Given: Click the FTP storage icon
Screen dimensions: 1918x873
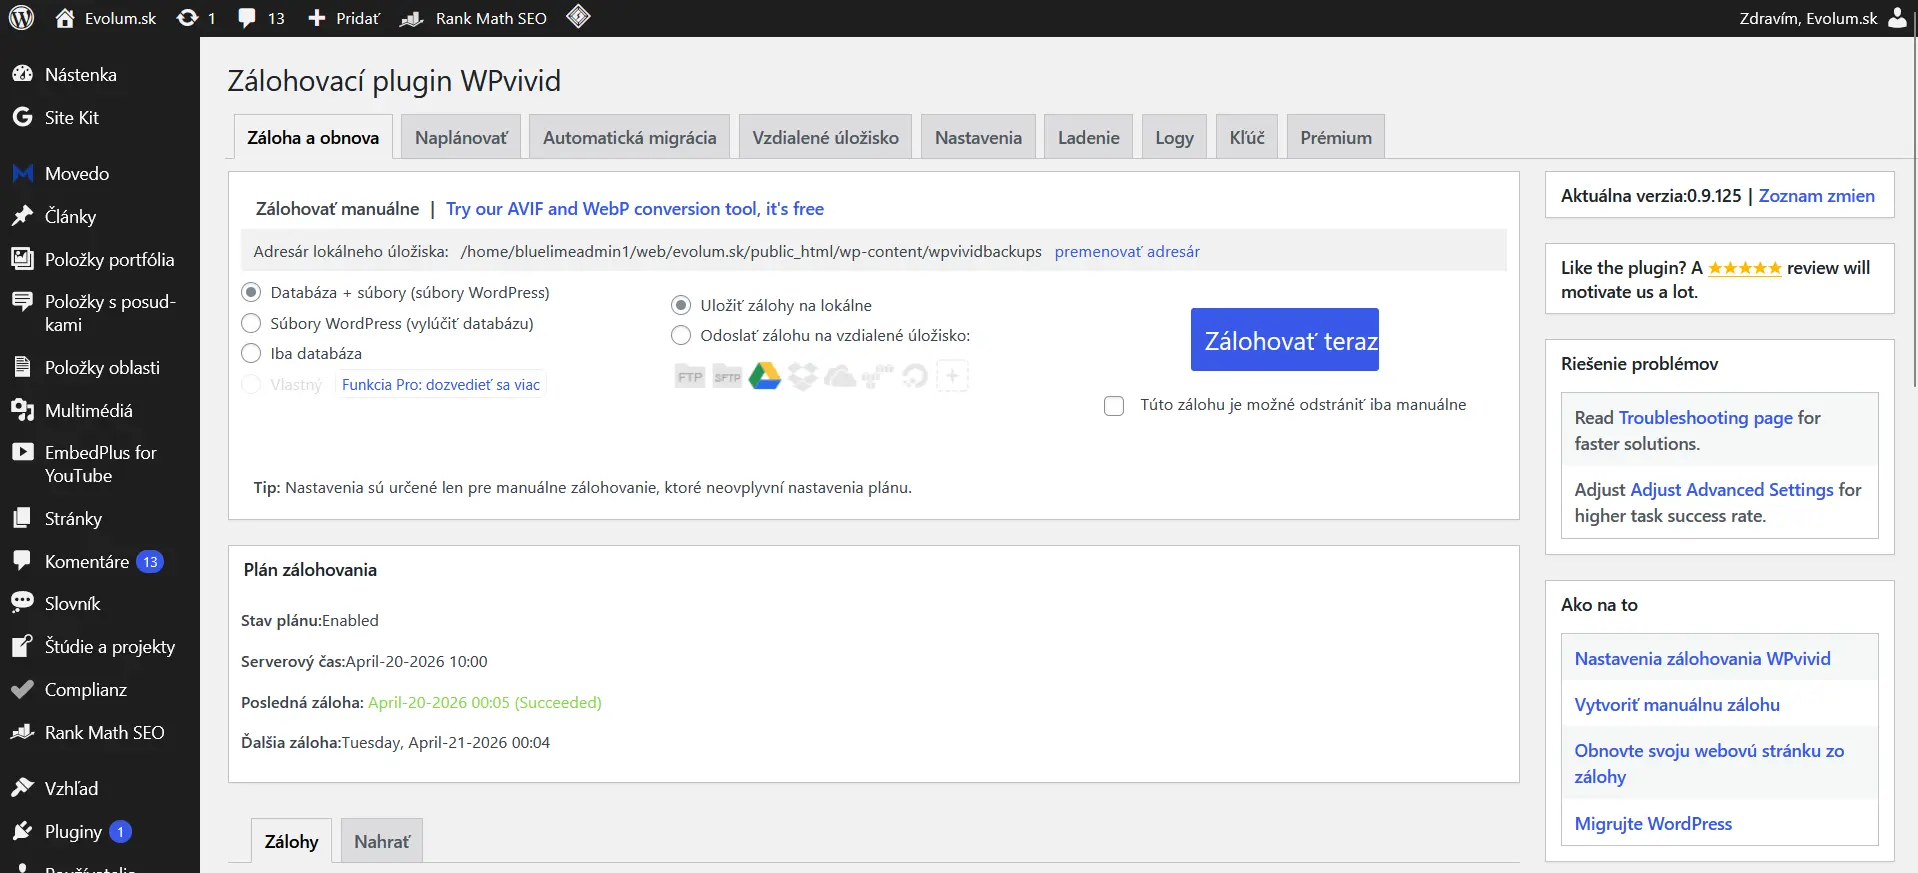Looking at the screenshot, I should pos(690,376).
